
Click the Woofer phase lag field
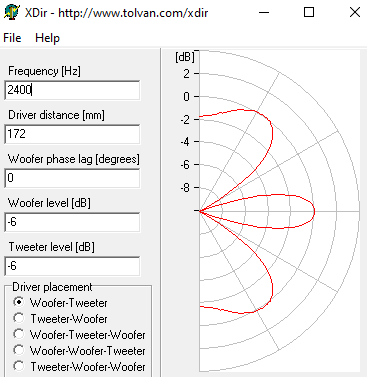pyautogui.click(x=72, y=178)
